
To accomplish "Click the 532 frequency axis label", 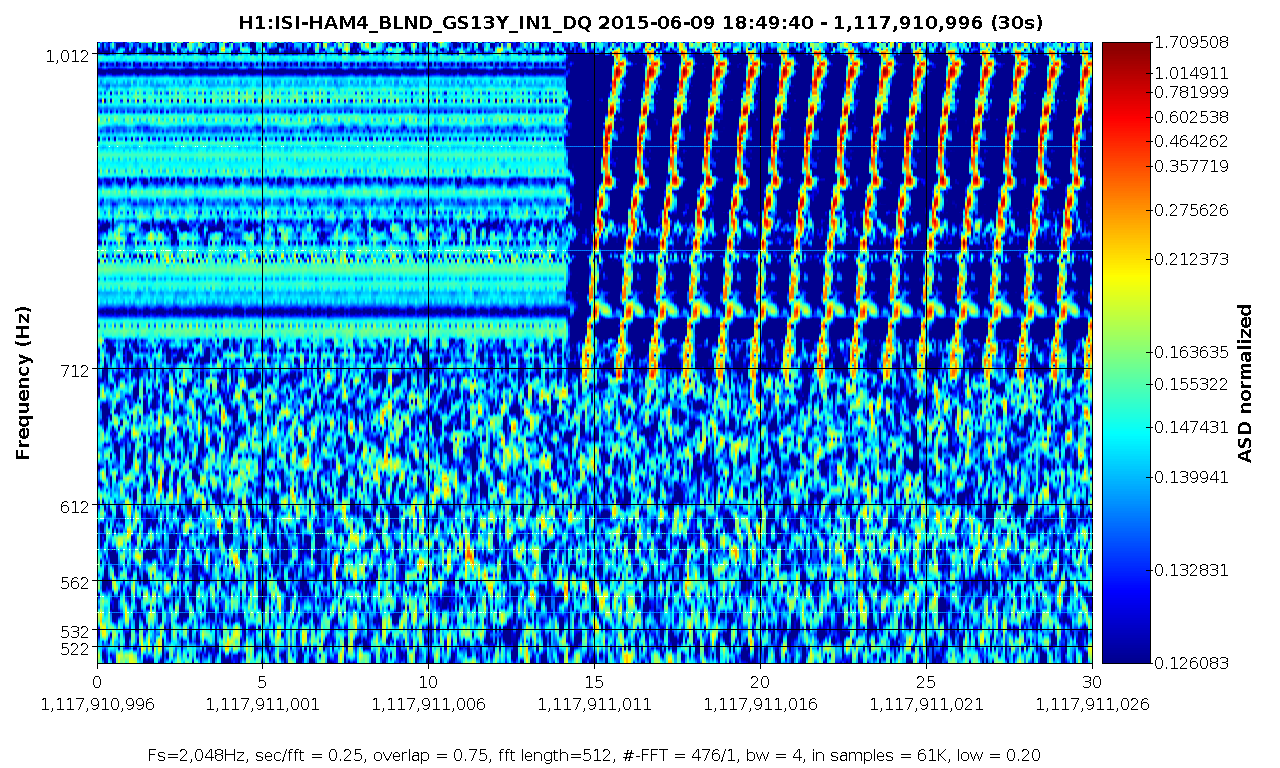I will (76, 631).
